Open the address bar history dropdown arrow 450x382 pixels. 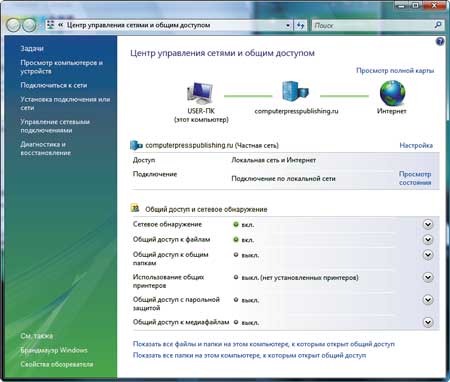click(x=288, y=25)
